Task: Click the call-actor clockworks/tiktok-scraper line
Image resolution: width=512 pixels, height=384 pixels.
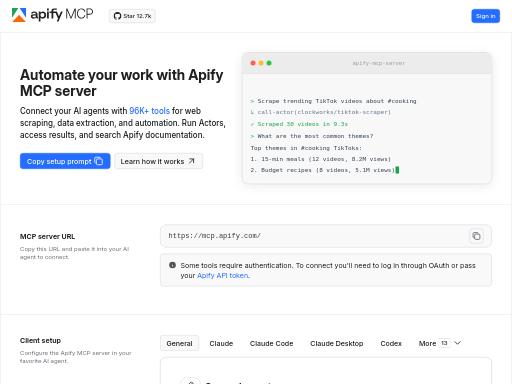Action: [320, 112]
